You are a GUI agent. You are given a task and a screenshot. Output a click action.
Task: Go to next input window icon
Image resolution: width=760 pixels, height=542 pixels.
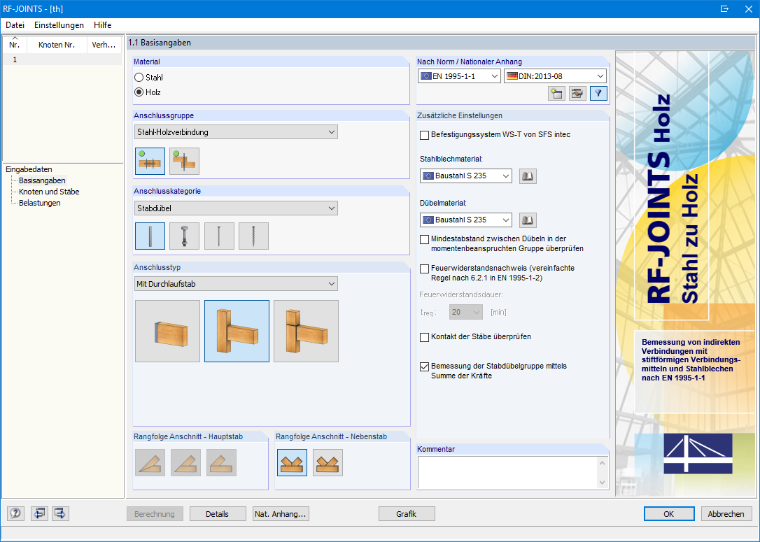pos(61,513)
